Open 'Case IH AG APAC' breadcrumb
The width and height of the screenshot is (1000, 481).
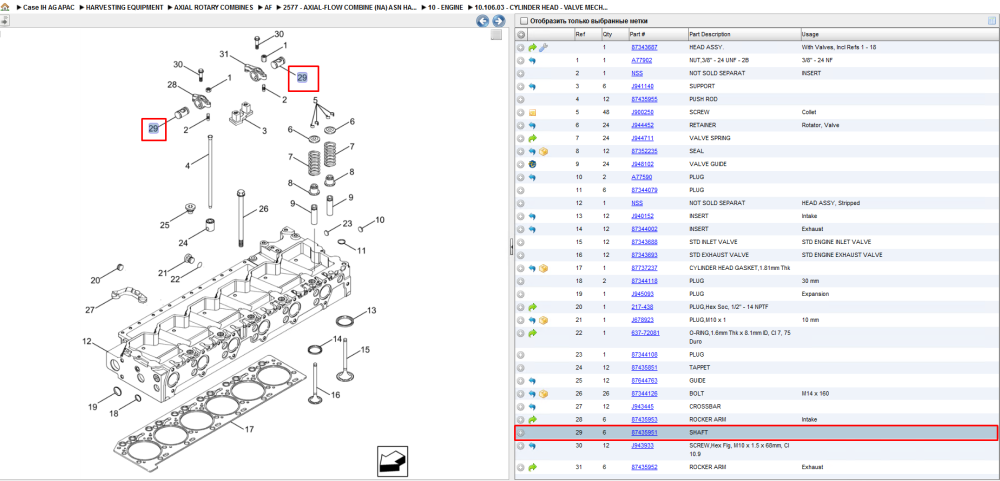point(48,7)
